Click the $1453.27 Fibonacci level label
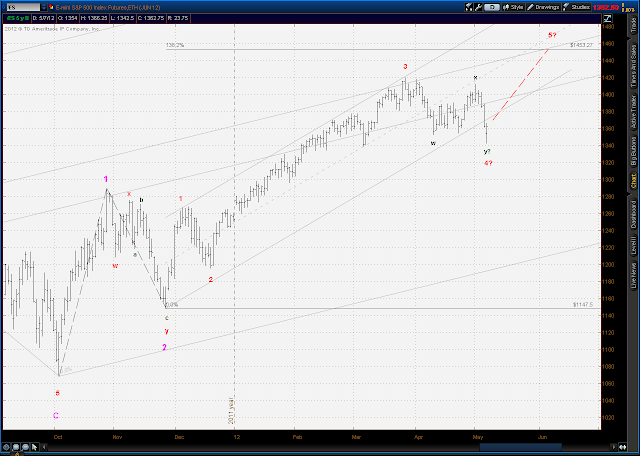The height and width of the screenshot is (456, 640). pos(581,46)
